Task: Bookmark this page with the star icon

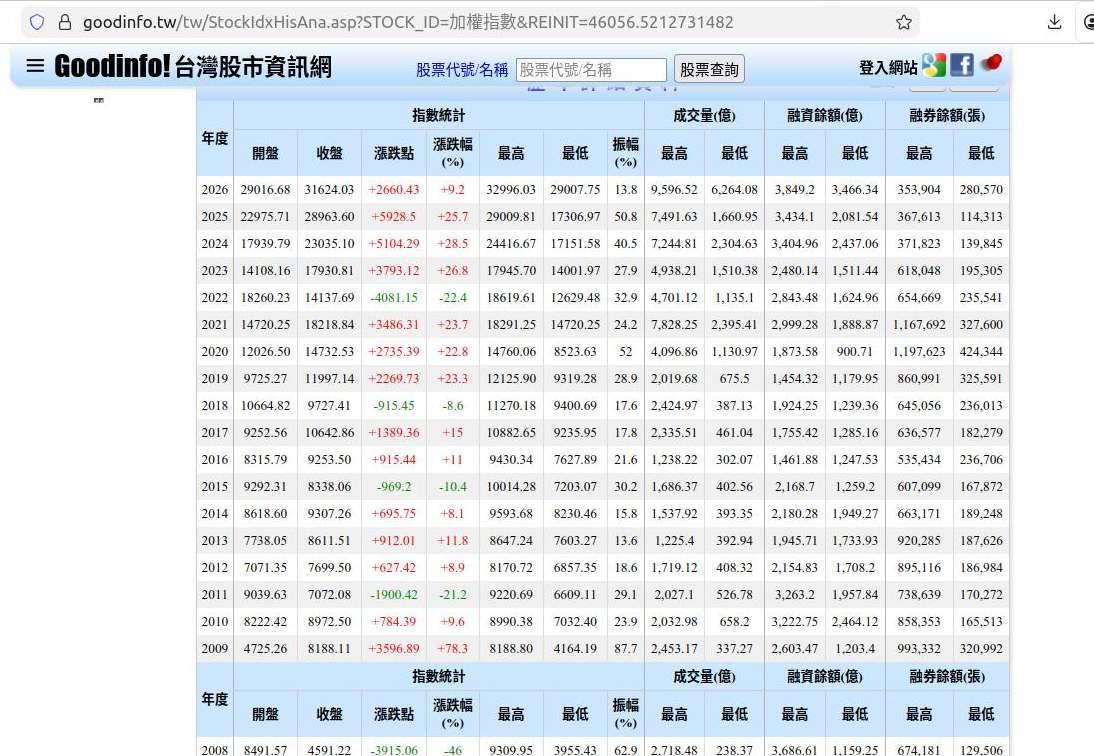Action: coord(903,22)
